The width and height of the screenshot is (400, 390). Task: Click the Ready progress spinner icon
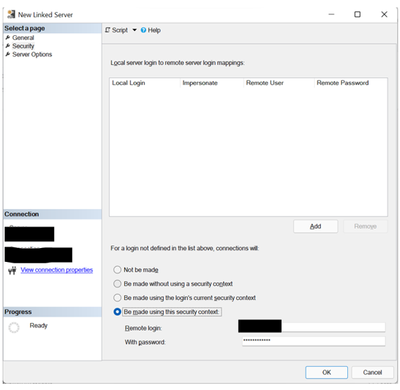click(x=14, y=328)
